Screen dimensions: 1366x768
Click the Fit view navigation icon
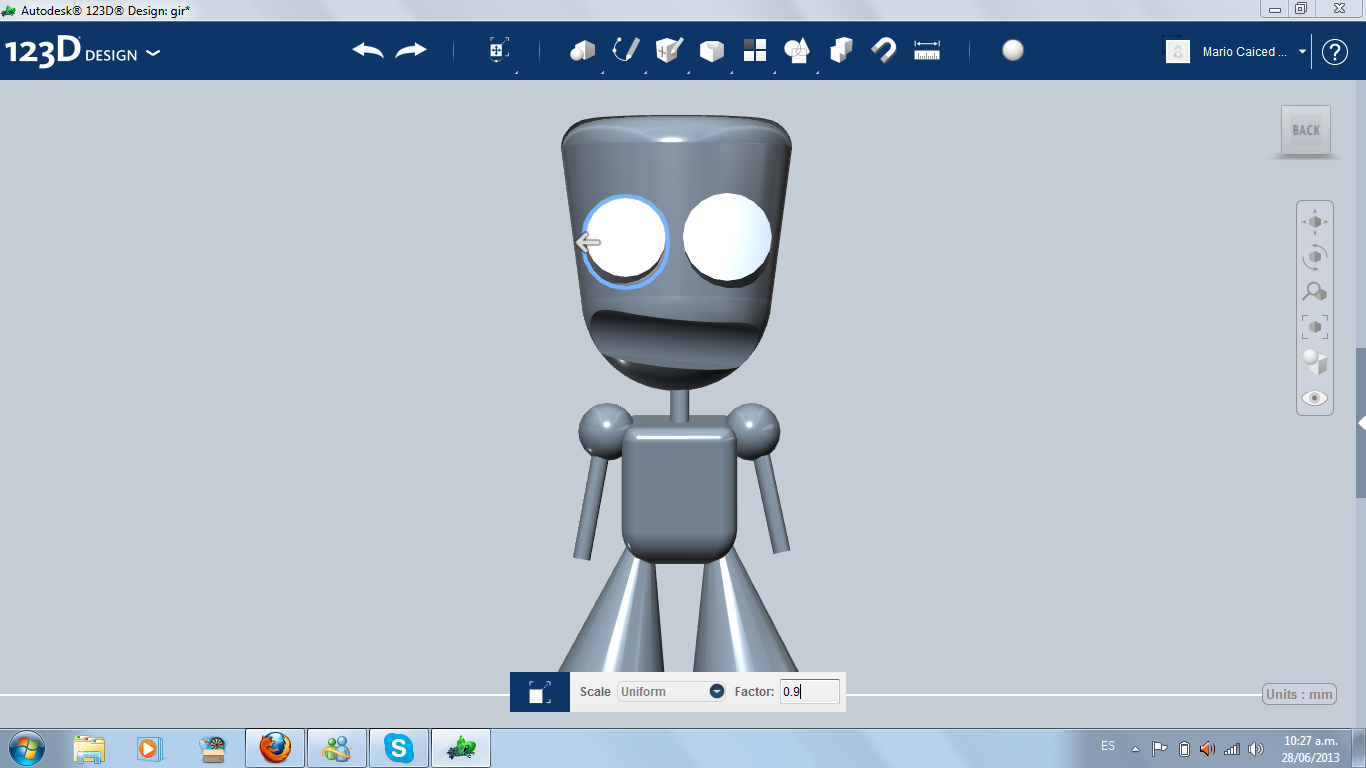(x=1314, y=326)
